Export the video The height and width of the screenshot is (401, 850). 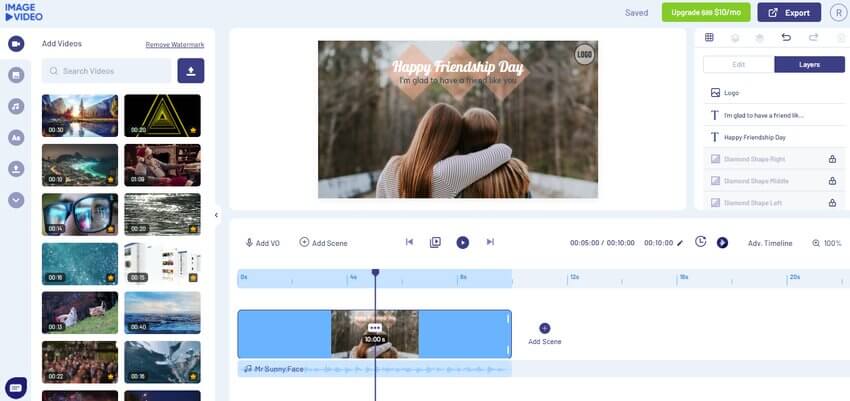(789, 12)
